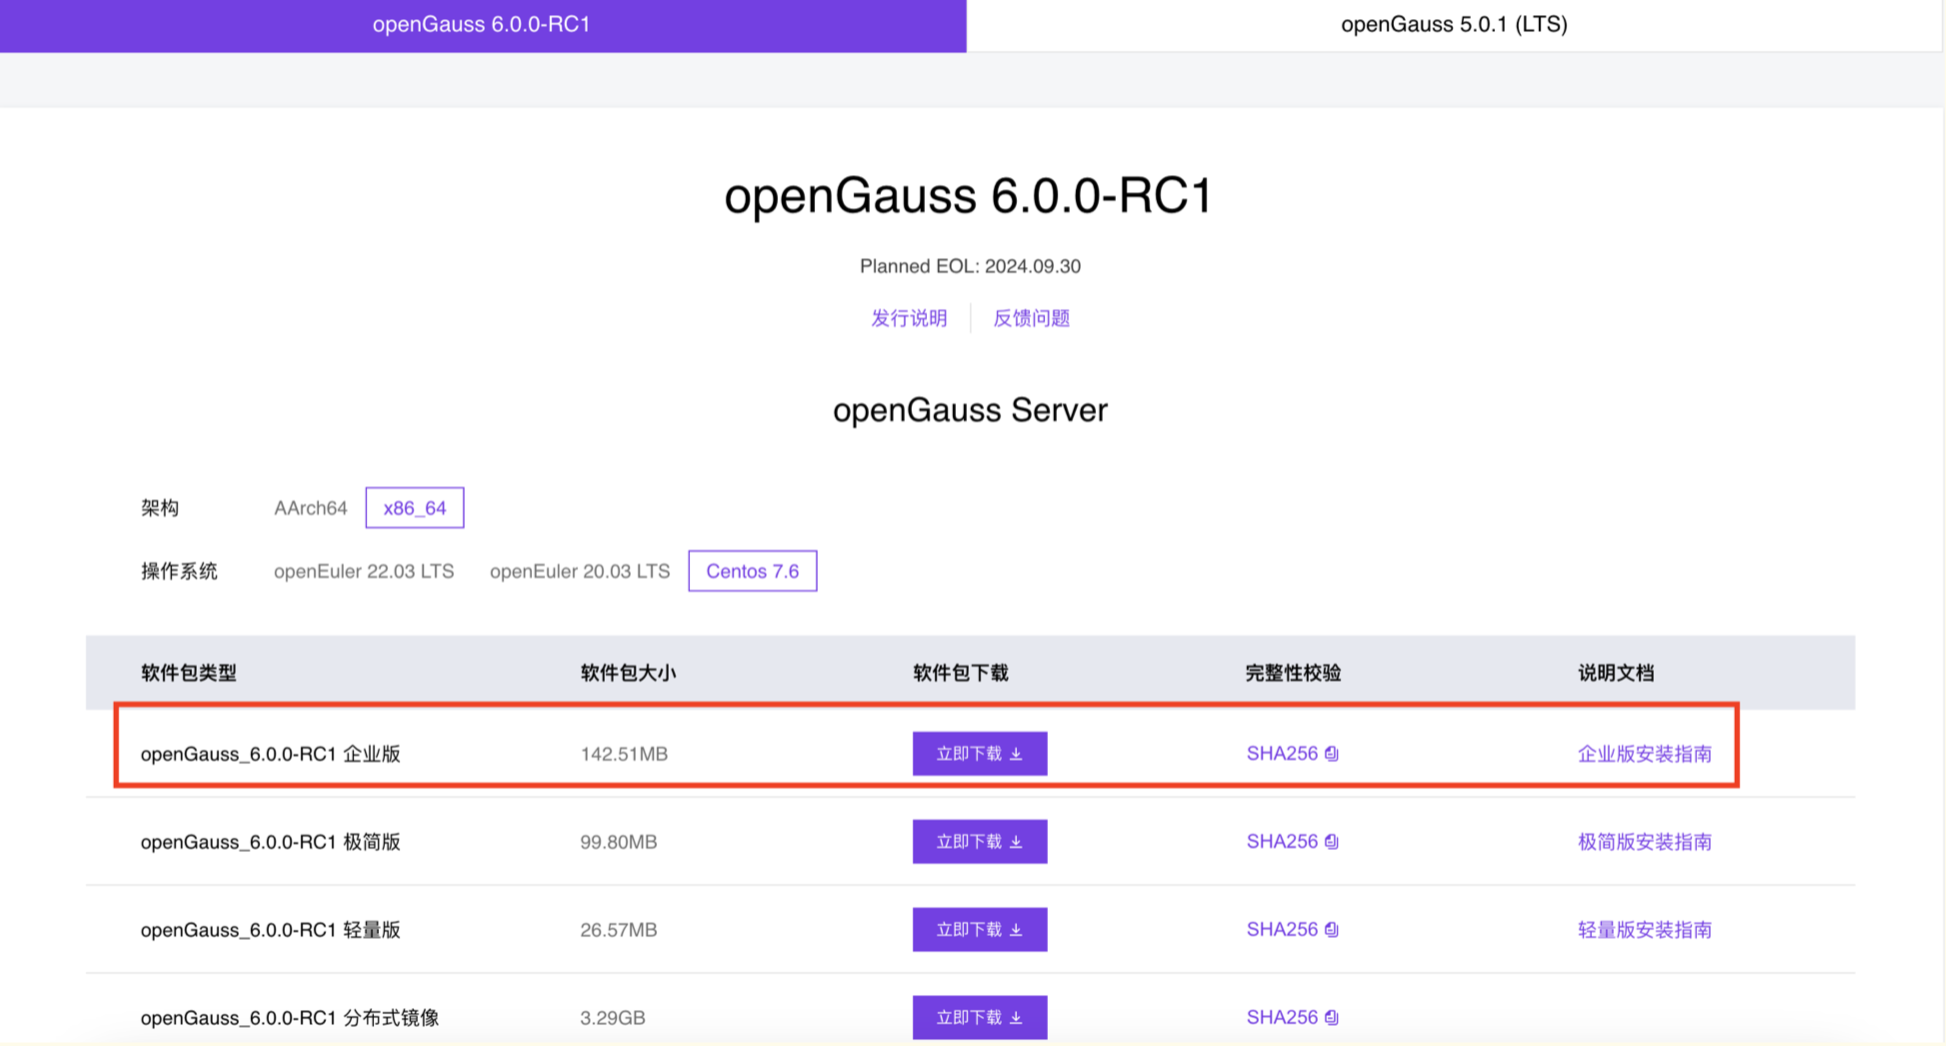The height and width of the screenshot is (1046, 1946).
Task: Download the 企业版 package with 立即下载
Action: click(980, 754)
